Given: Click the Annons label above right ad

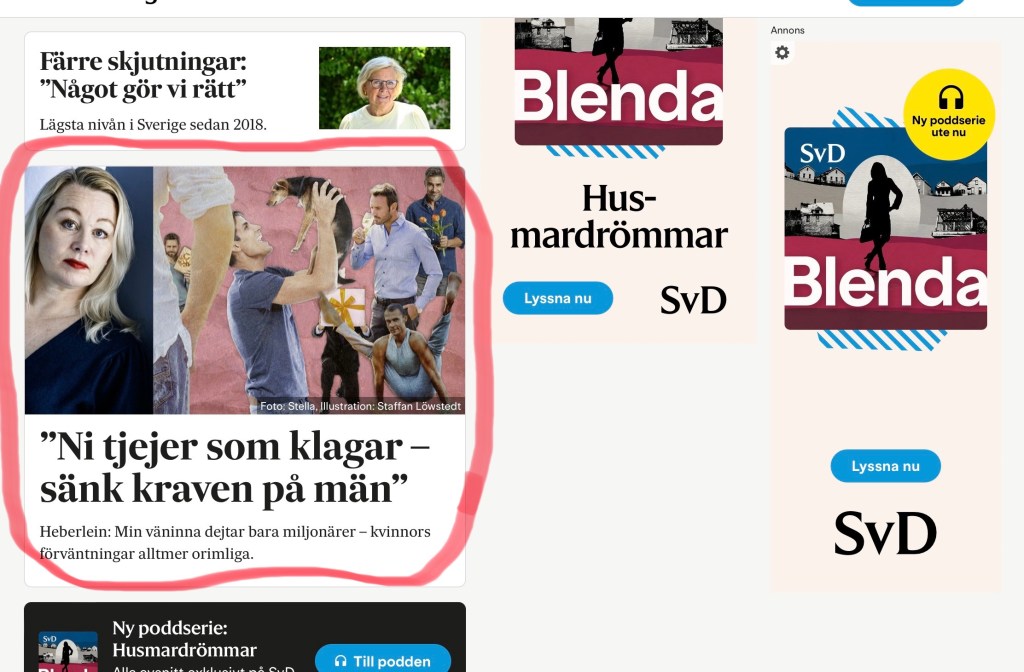Looking at the screenshot, I should [787, 30].
